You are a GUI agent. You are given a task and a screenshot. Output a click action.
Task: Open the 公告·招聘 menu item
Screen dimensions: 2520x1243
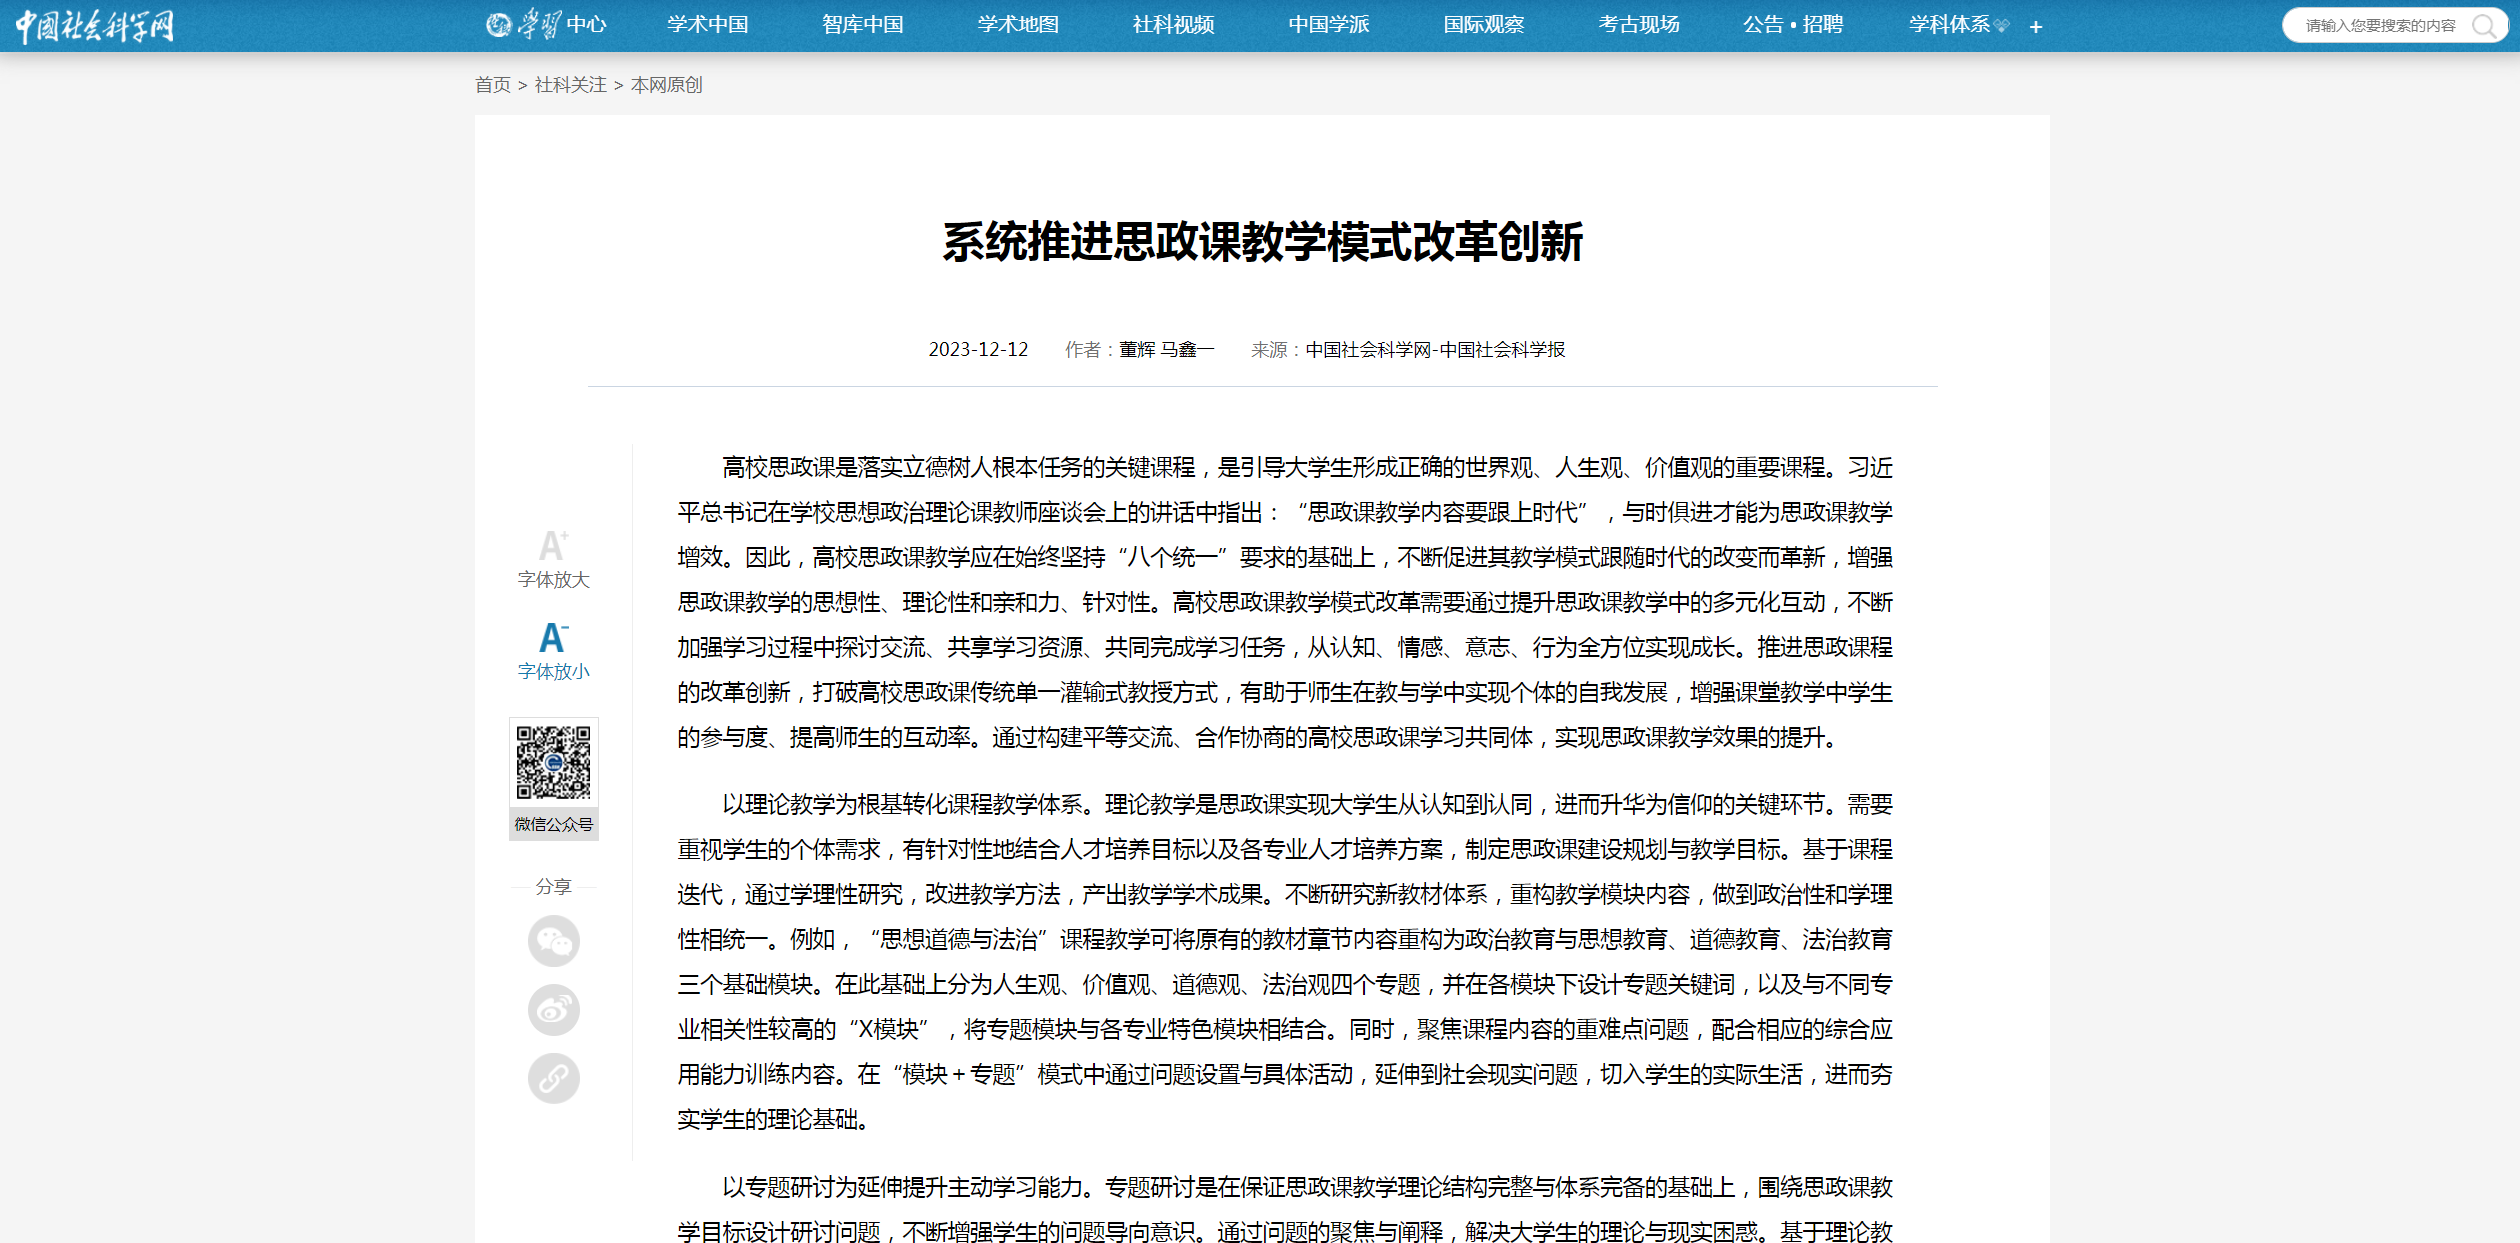(x=1793, y=24)
